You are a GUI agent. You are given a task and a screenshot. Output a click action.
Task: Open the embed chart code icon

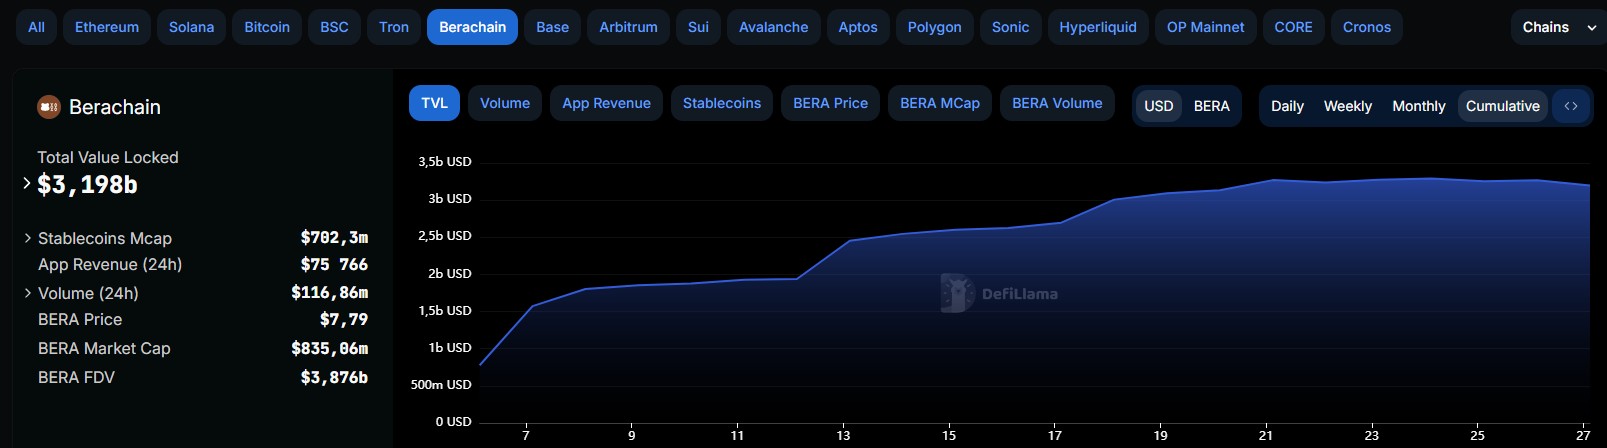tap(1571, 106)
